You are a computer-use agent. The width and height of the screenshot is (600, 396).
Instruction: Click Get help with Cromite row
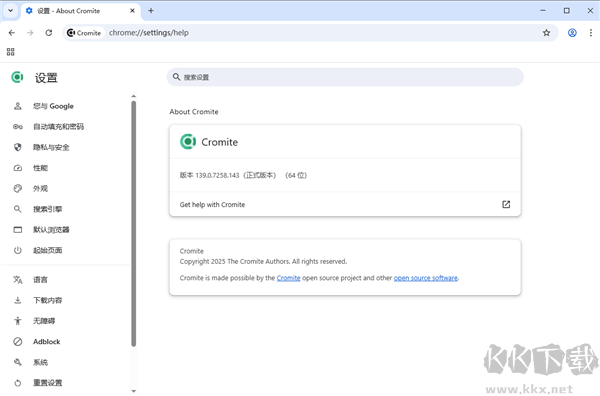coord(345,204)
